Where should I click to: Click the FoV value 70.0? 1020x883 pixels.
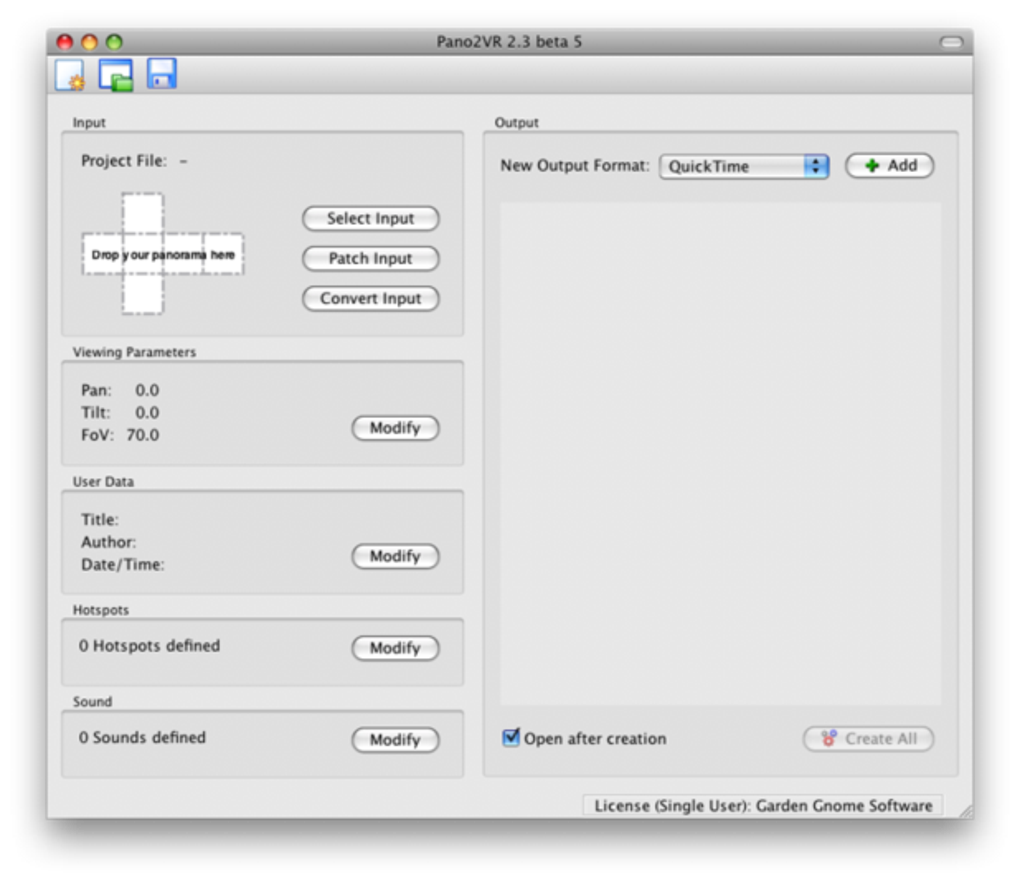(x=143, y=435)
